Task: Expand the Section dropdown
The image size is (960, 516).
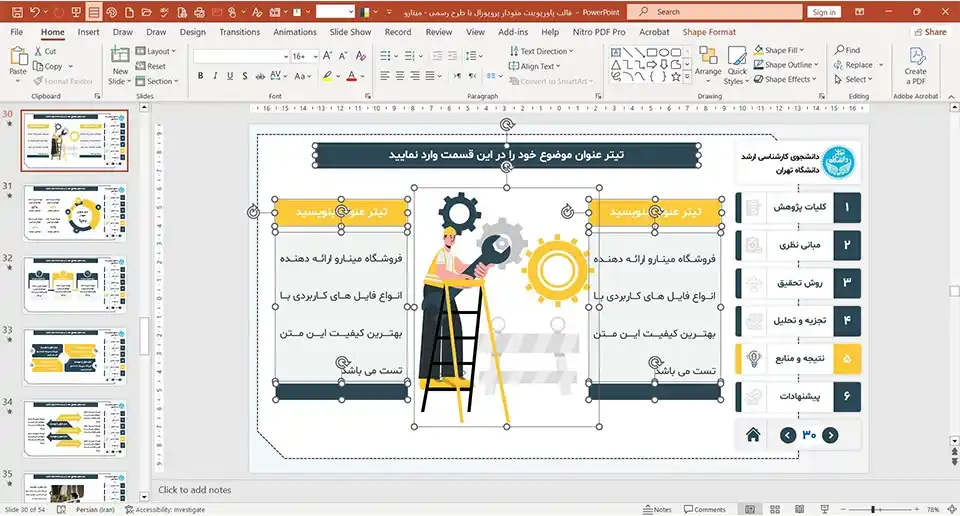Action: click(157, 81)
